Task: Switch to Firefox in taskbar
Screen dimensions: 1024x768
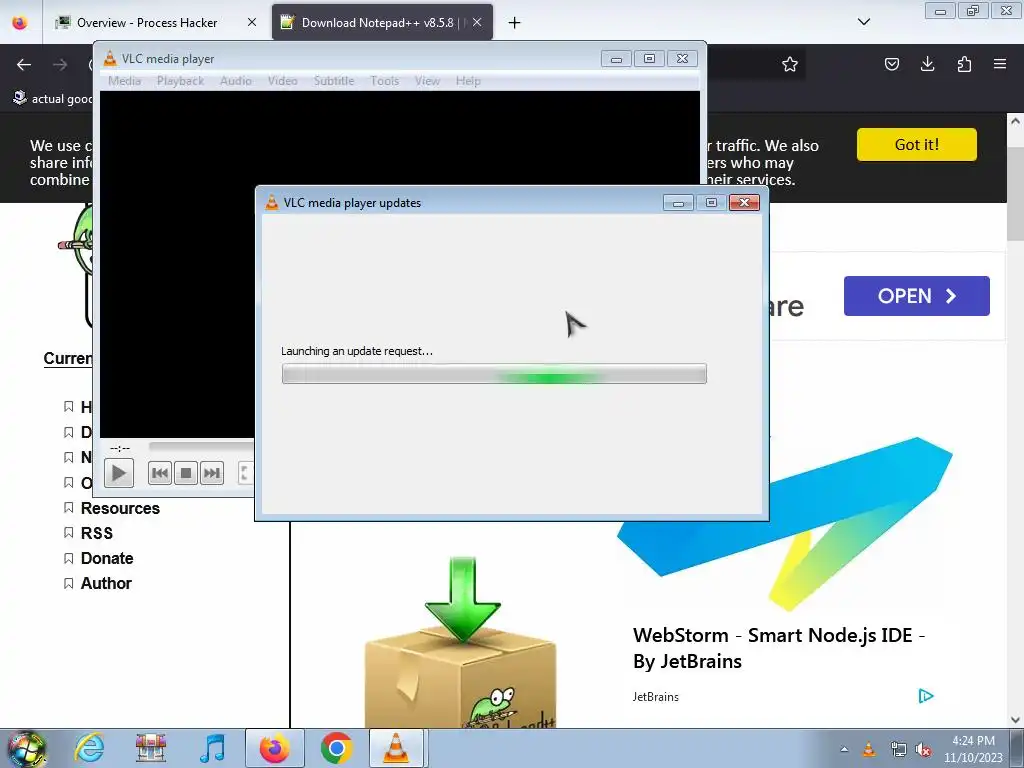Action: click(274, 748)
